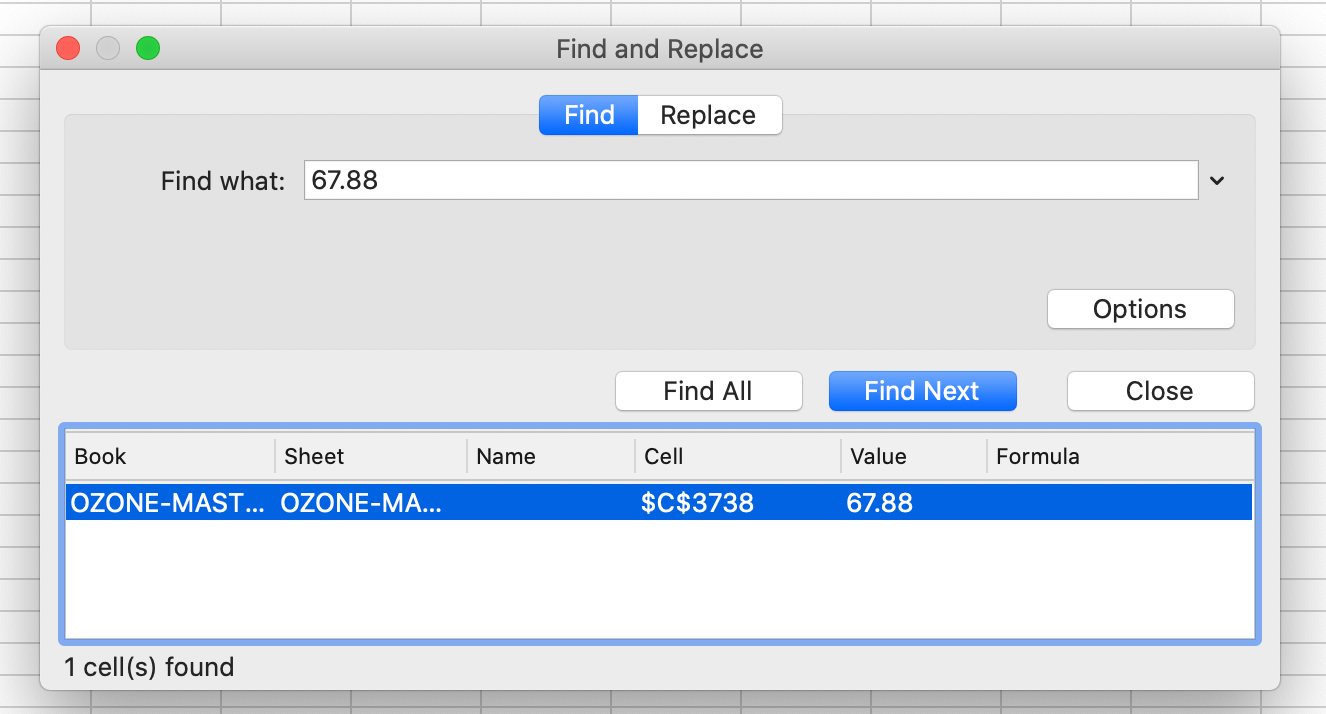This screenshot has height=714, width=1326.
Task: Switch to the Replace tab
Action: [x=708, y=115]
